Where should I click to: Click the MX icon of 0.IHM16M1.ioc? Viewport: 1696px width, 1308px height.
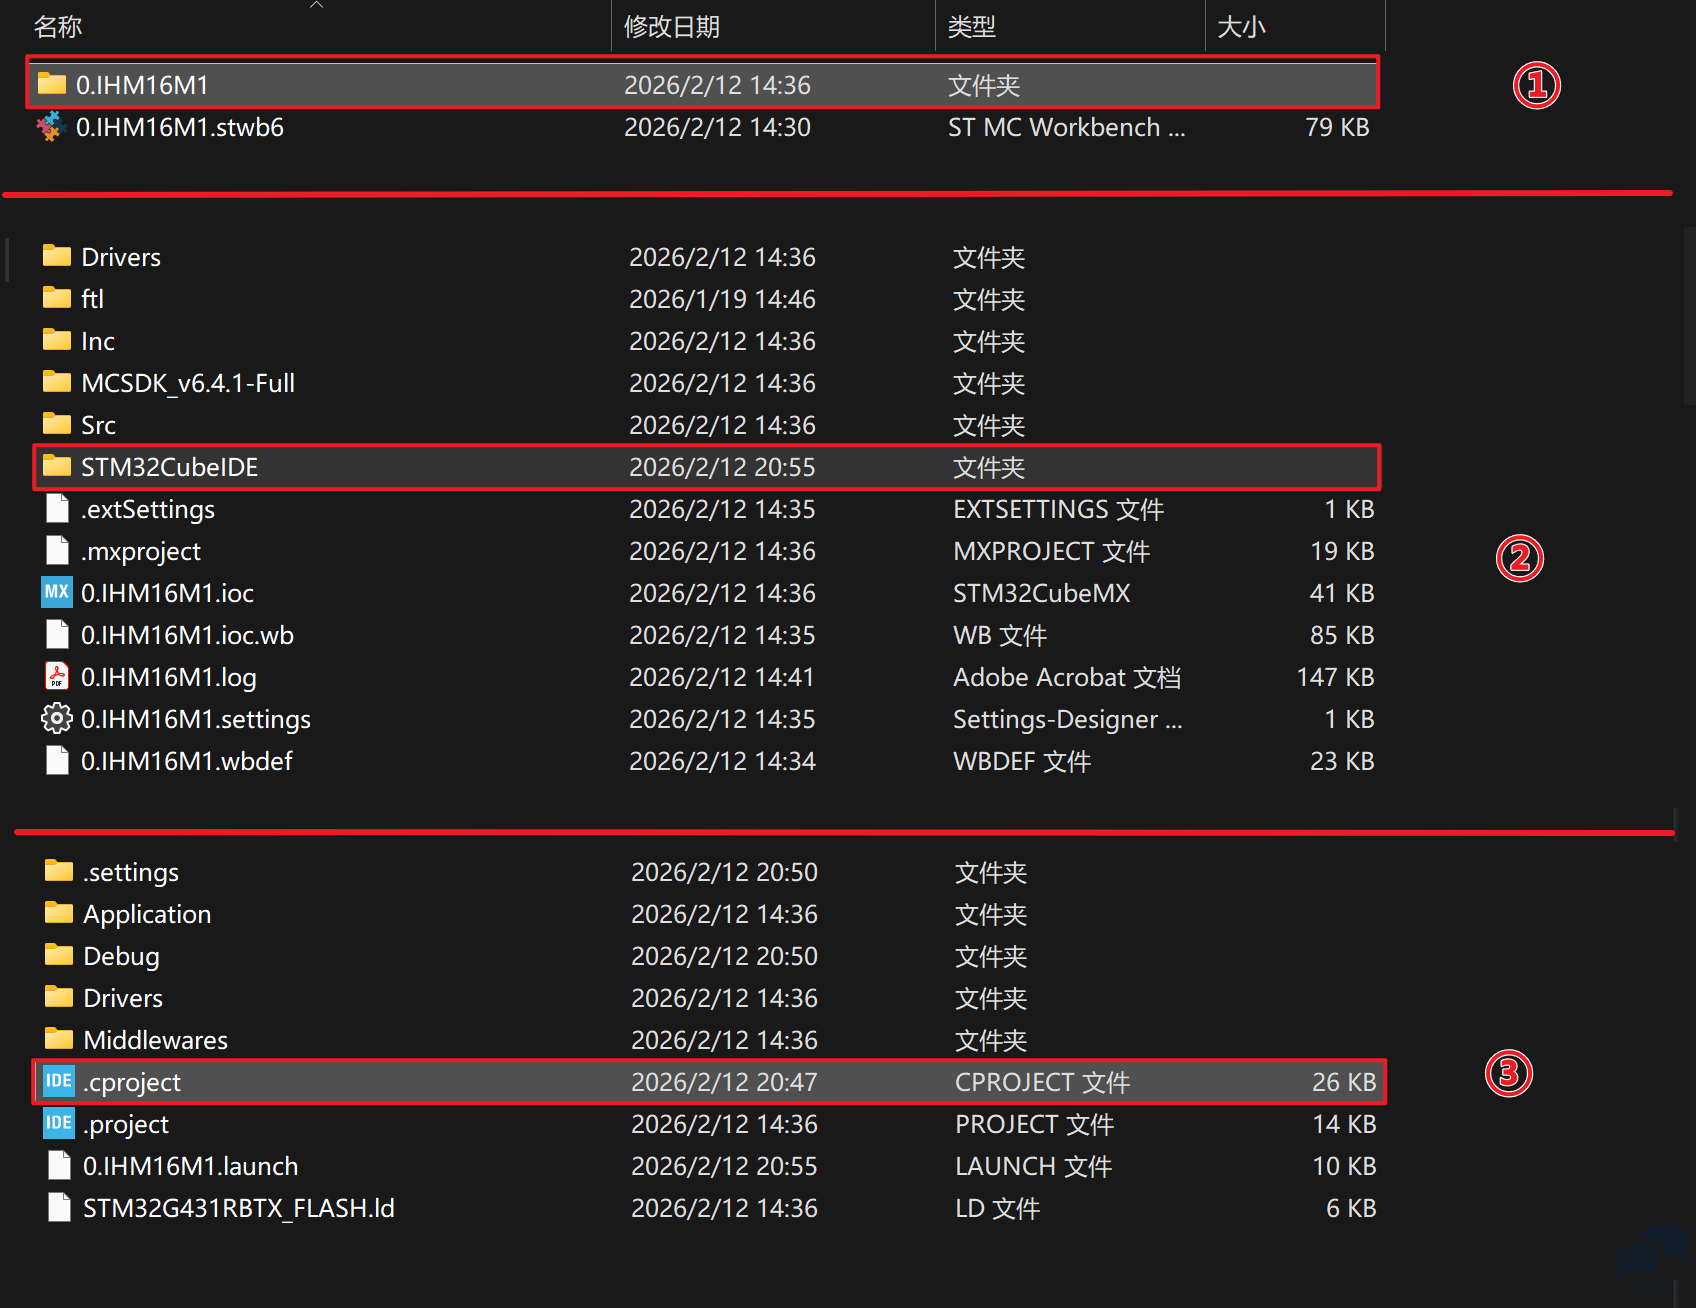click(57, 592)
